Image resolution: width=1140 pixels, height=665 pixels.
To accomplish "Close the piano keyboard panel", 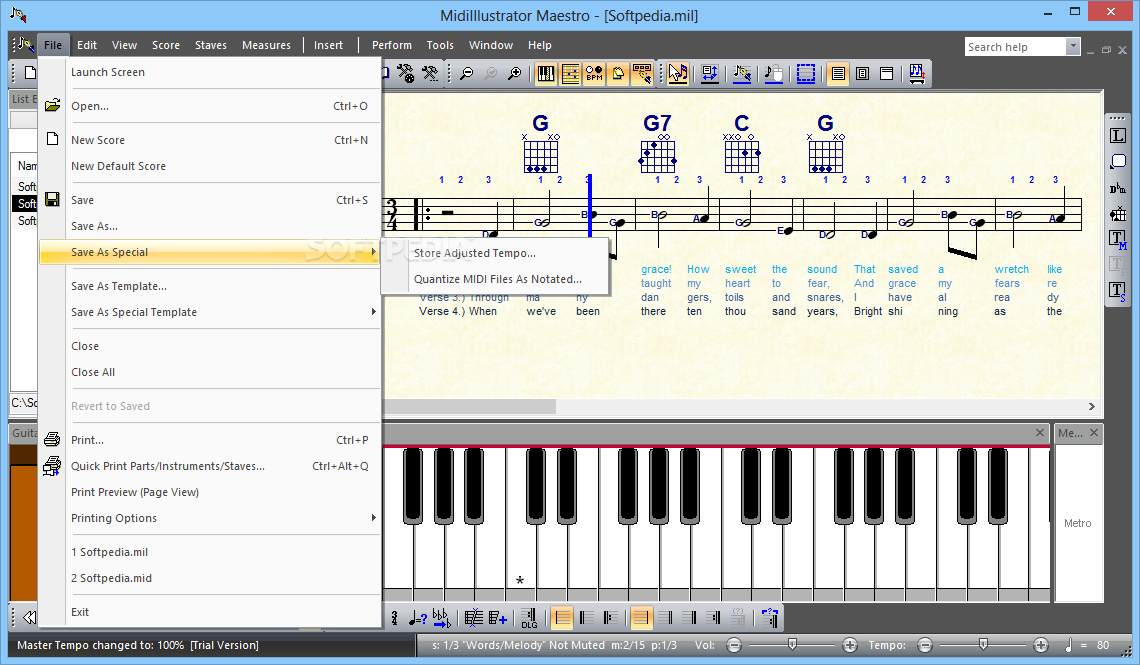I will click(x=1040, y=432).
